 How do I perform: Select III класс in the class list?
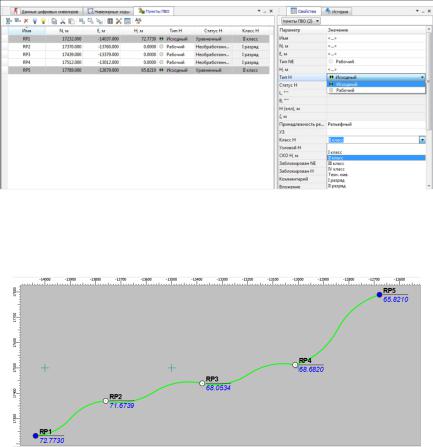pos(376,163)
